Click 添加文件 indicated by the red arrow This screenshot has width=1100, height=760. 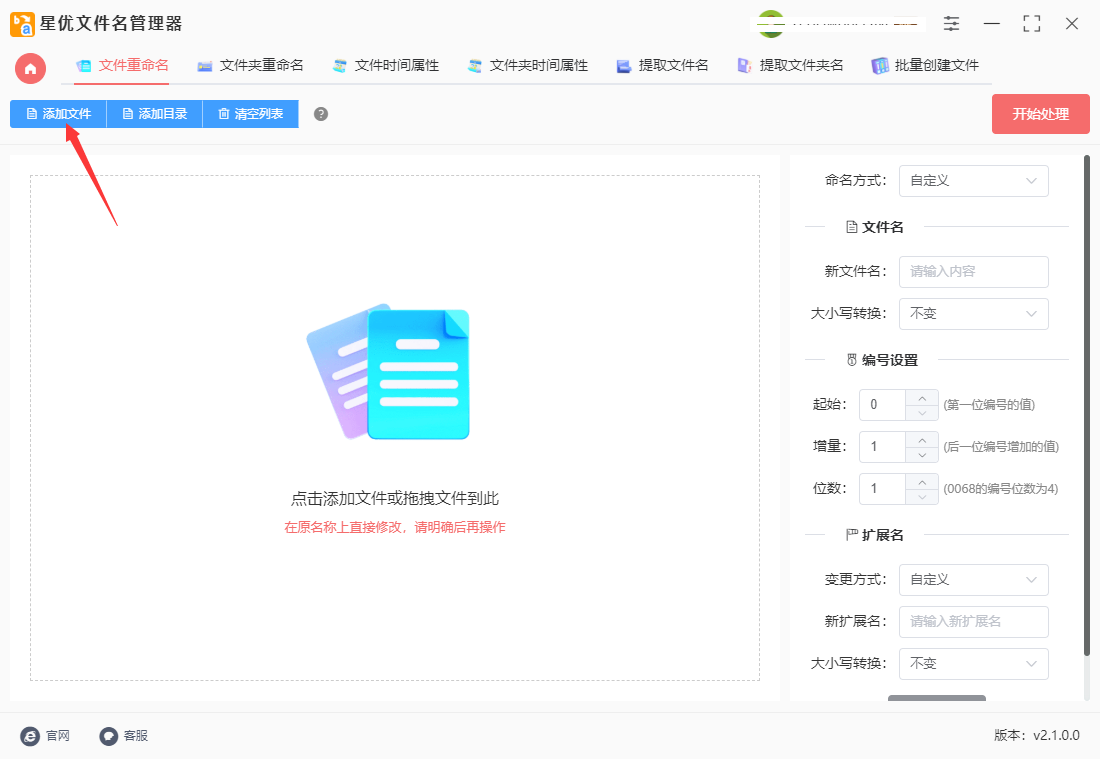click(57, 113)
